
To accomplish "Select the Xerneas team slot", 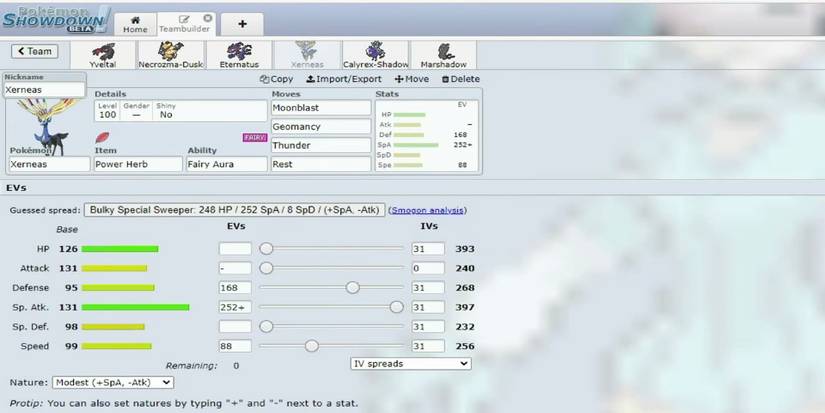I will point(307,55).
